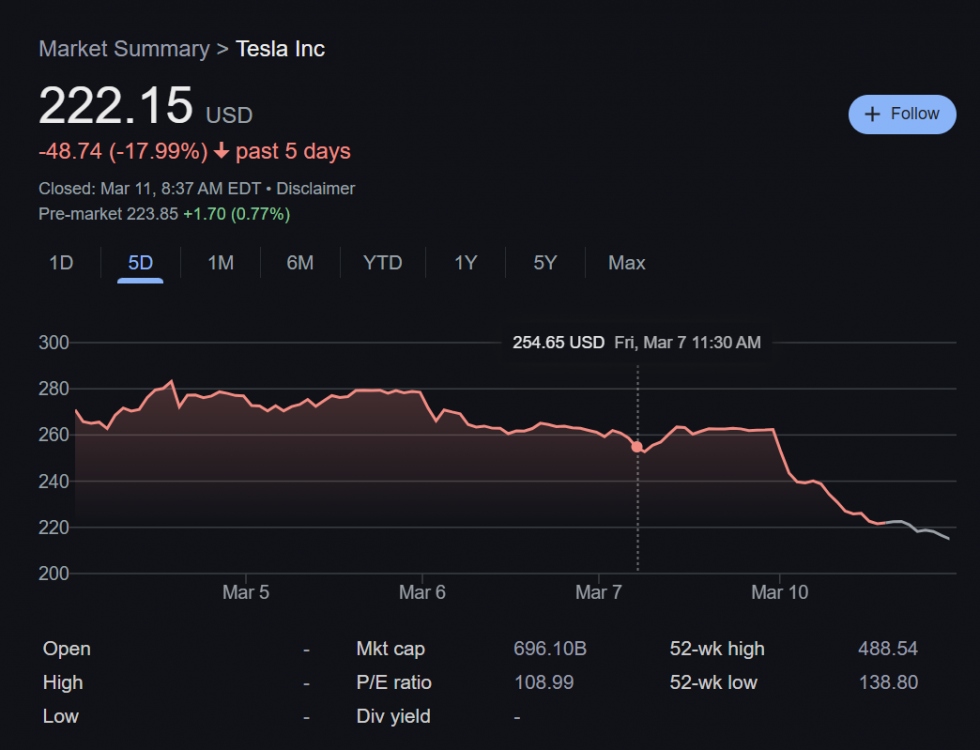Click the Market Summary breadcrumb
The height and width of the screenshot is (750, 980).
(x=124, y=49)
